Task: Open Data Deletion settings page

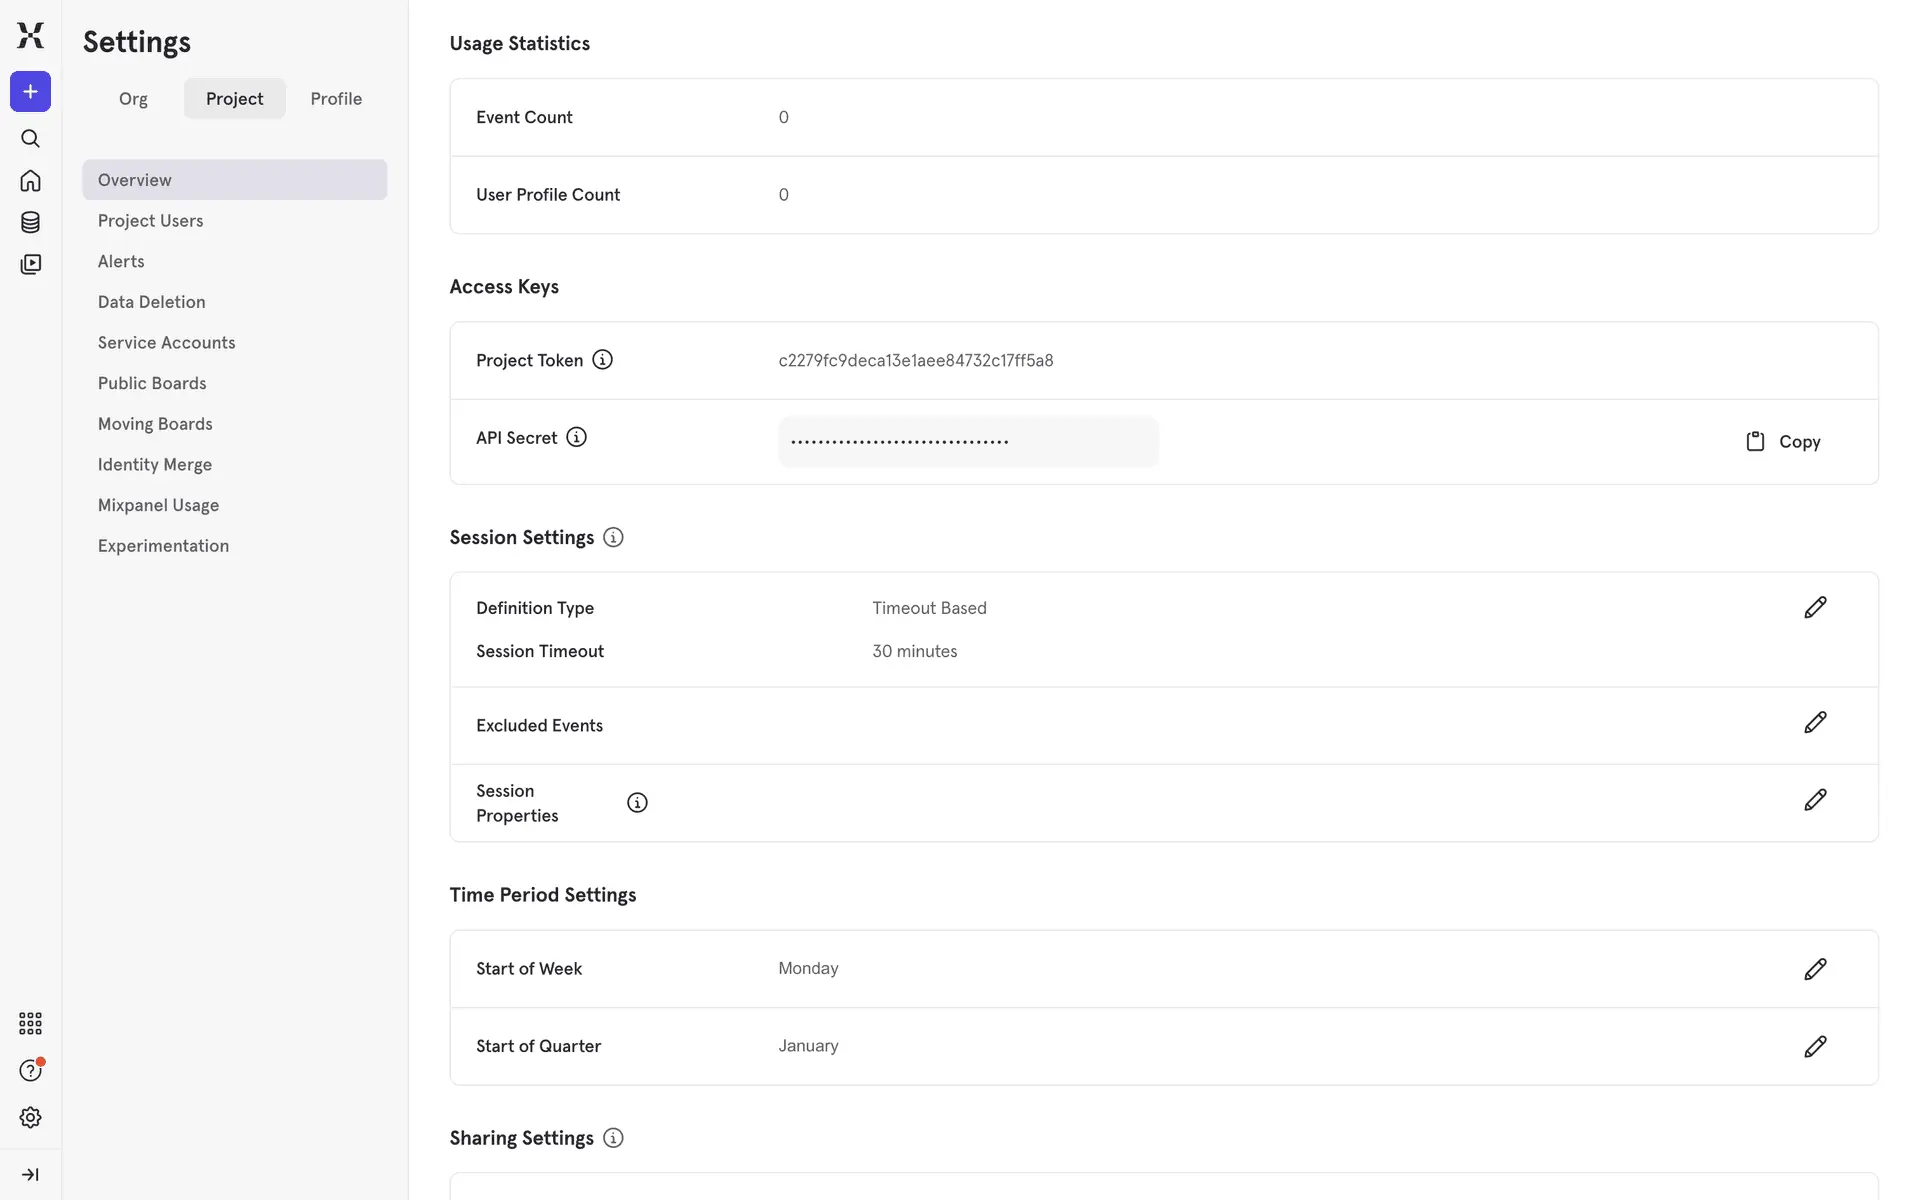Action: pyautogui.click(x=152, y=302)
